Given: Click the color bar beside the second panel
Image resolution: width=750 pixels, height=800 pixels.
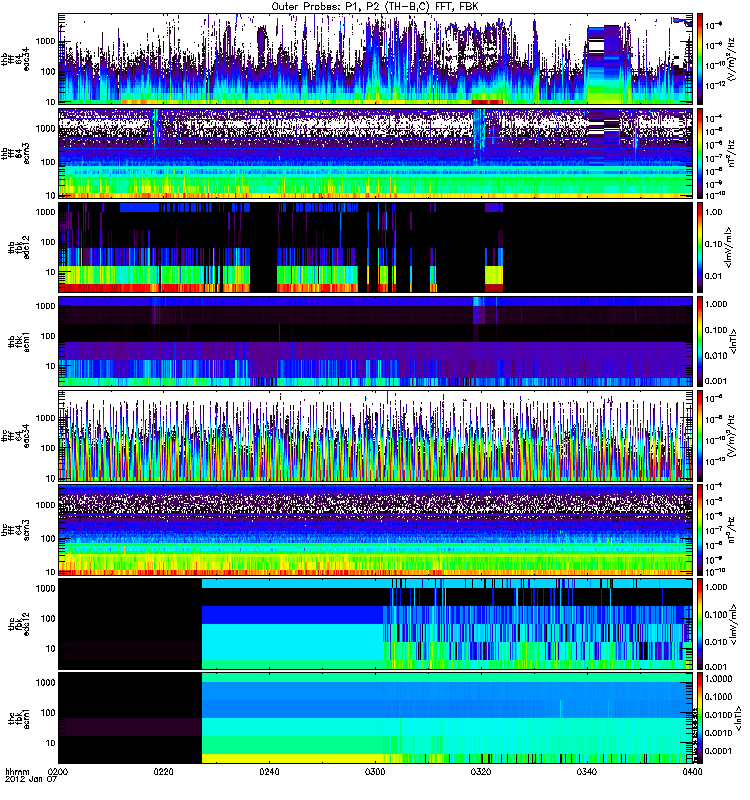Looking at the screenshot, I should point(702,151).
